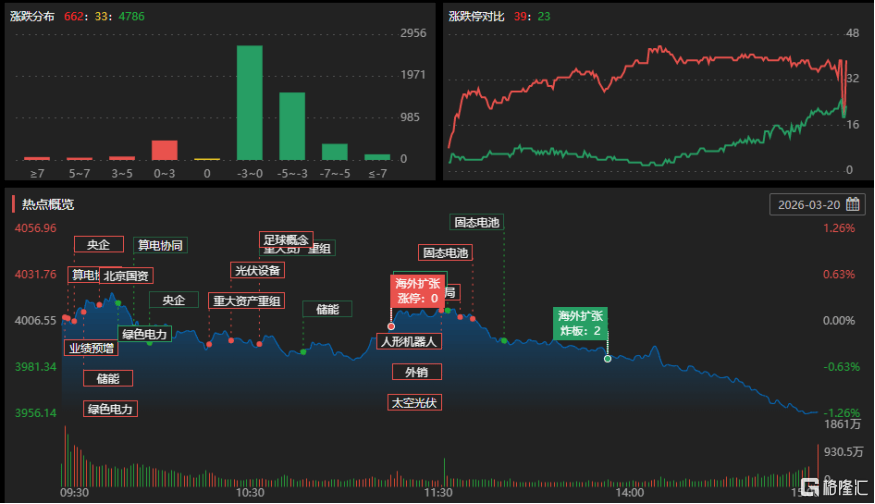875x504 pixels.
Task: Open the calendar icon beside 2026-03-20
Action: pyautogui.click(x=852, y=204)
